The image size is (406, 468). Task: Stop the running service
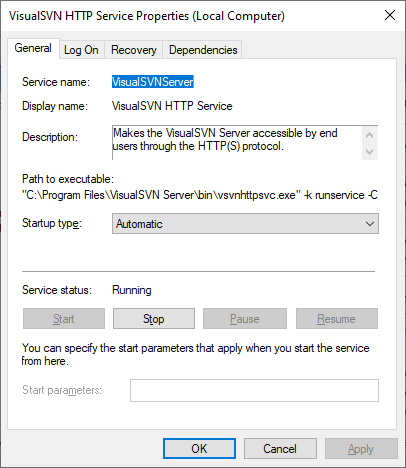coord(154,319)
